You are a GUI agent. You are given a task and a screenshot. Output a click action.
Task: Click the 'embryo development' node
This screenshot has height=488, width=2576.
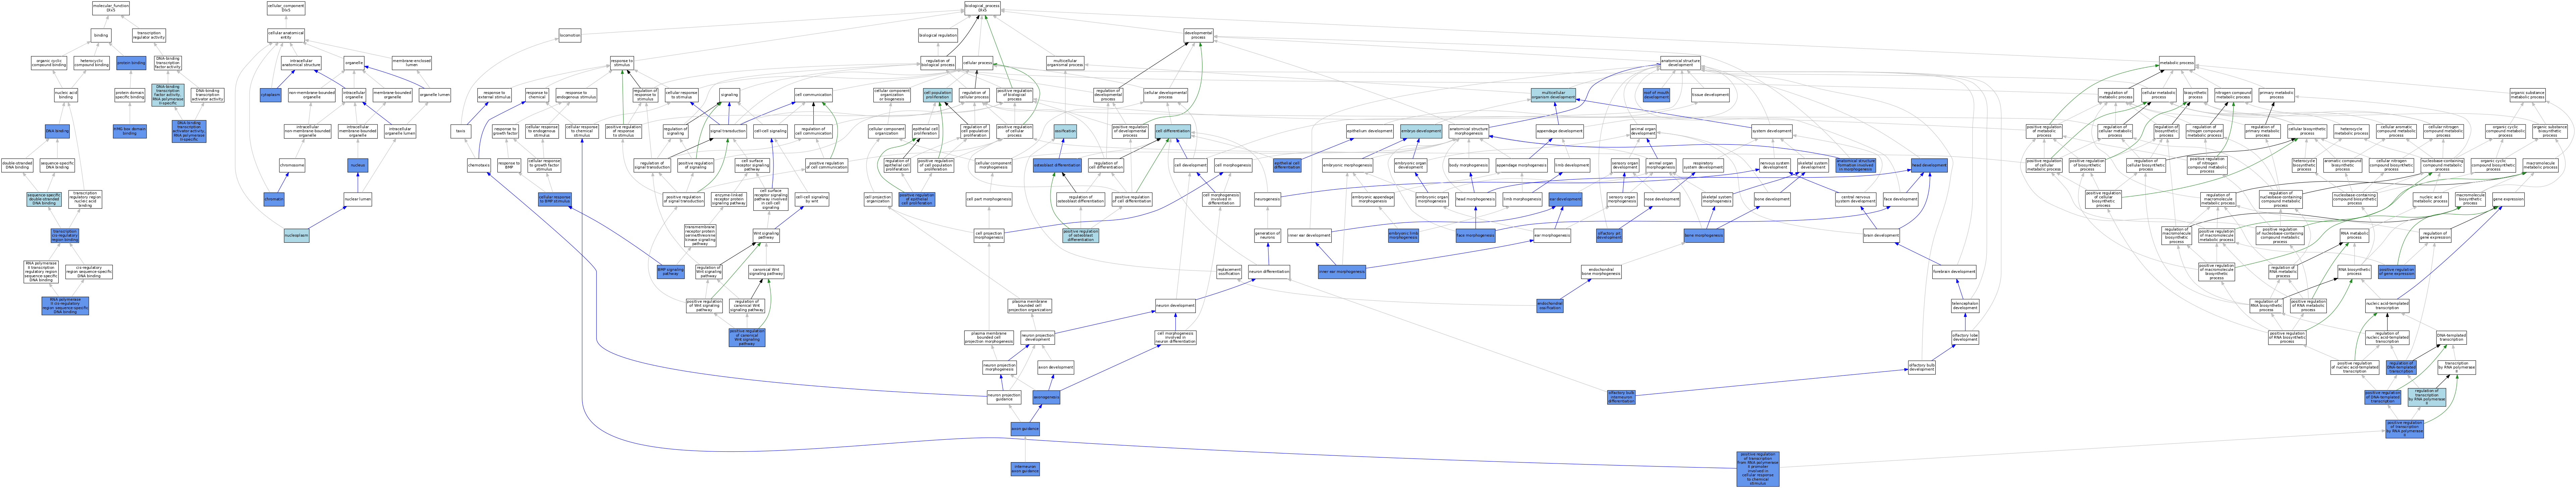pyautogui.click(x=1421, y=131)
